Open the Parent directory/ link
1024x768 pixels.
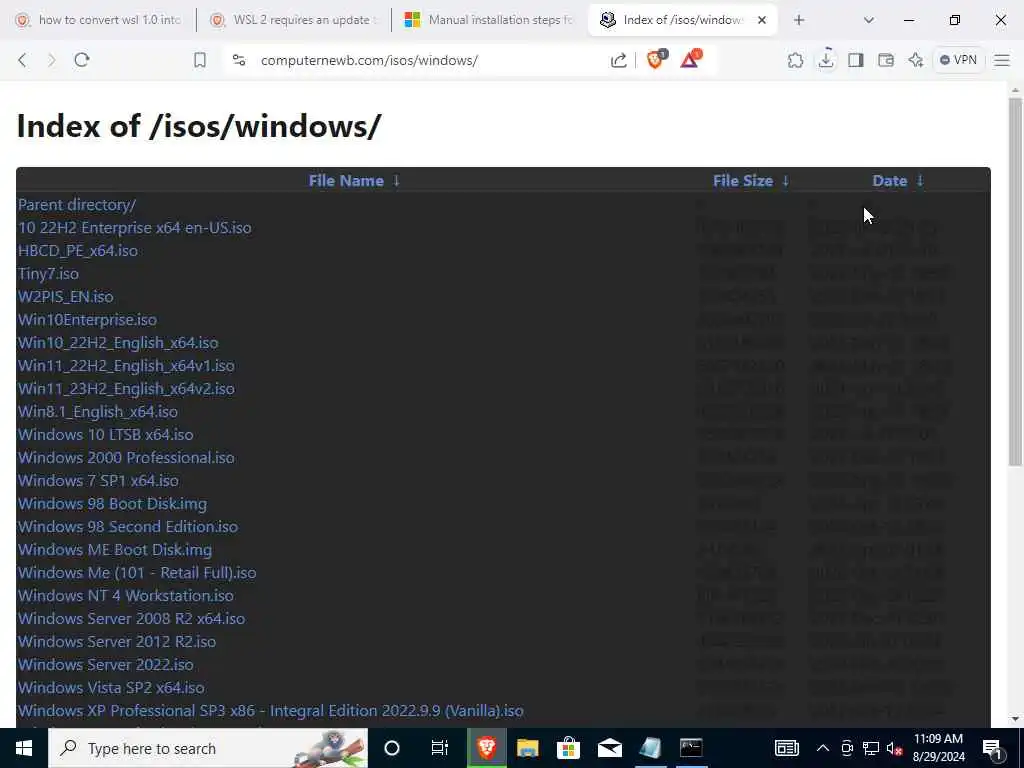[77, 204]
